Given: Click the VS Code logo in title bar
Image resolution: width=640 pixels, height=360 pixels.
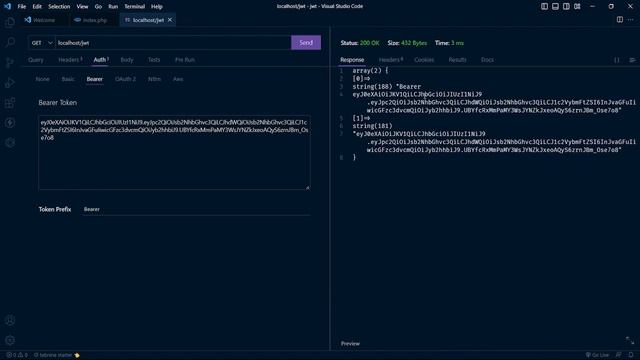Looking at the screenshot, I should click(7, 7).
